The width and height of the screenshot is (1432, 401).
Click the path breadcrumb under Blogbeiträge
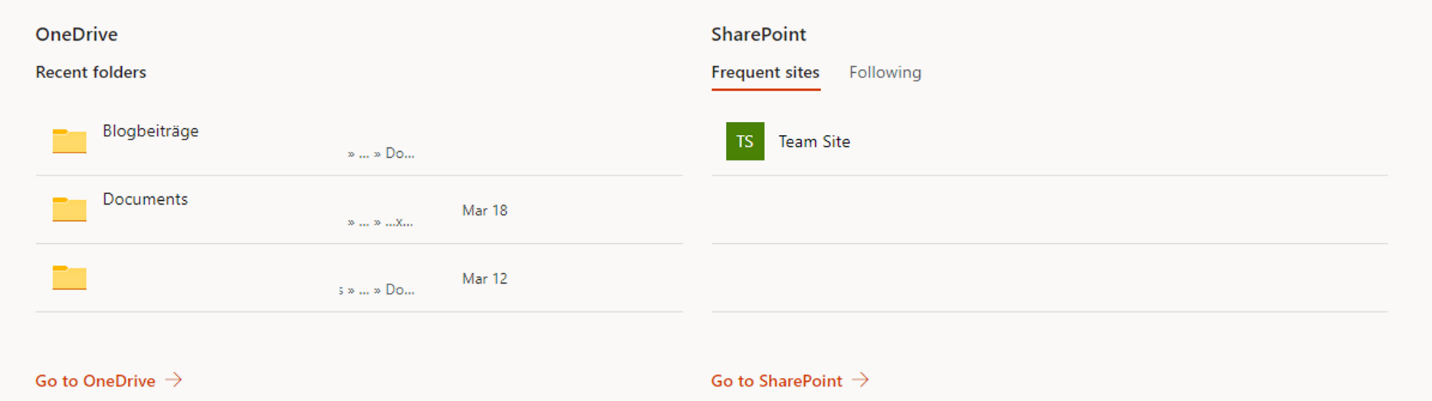pyautogui.click(x=381, y=154)
